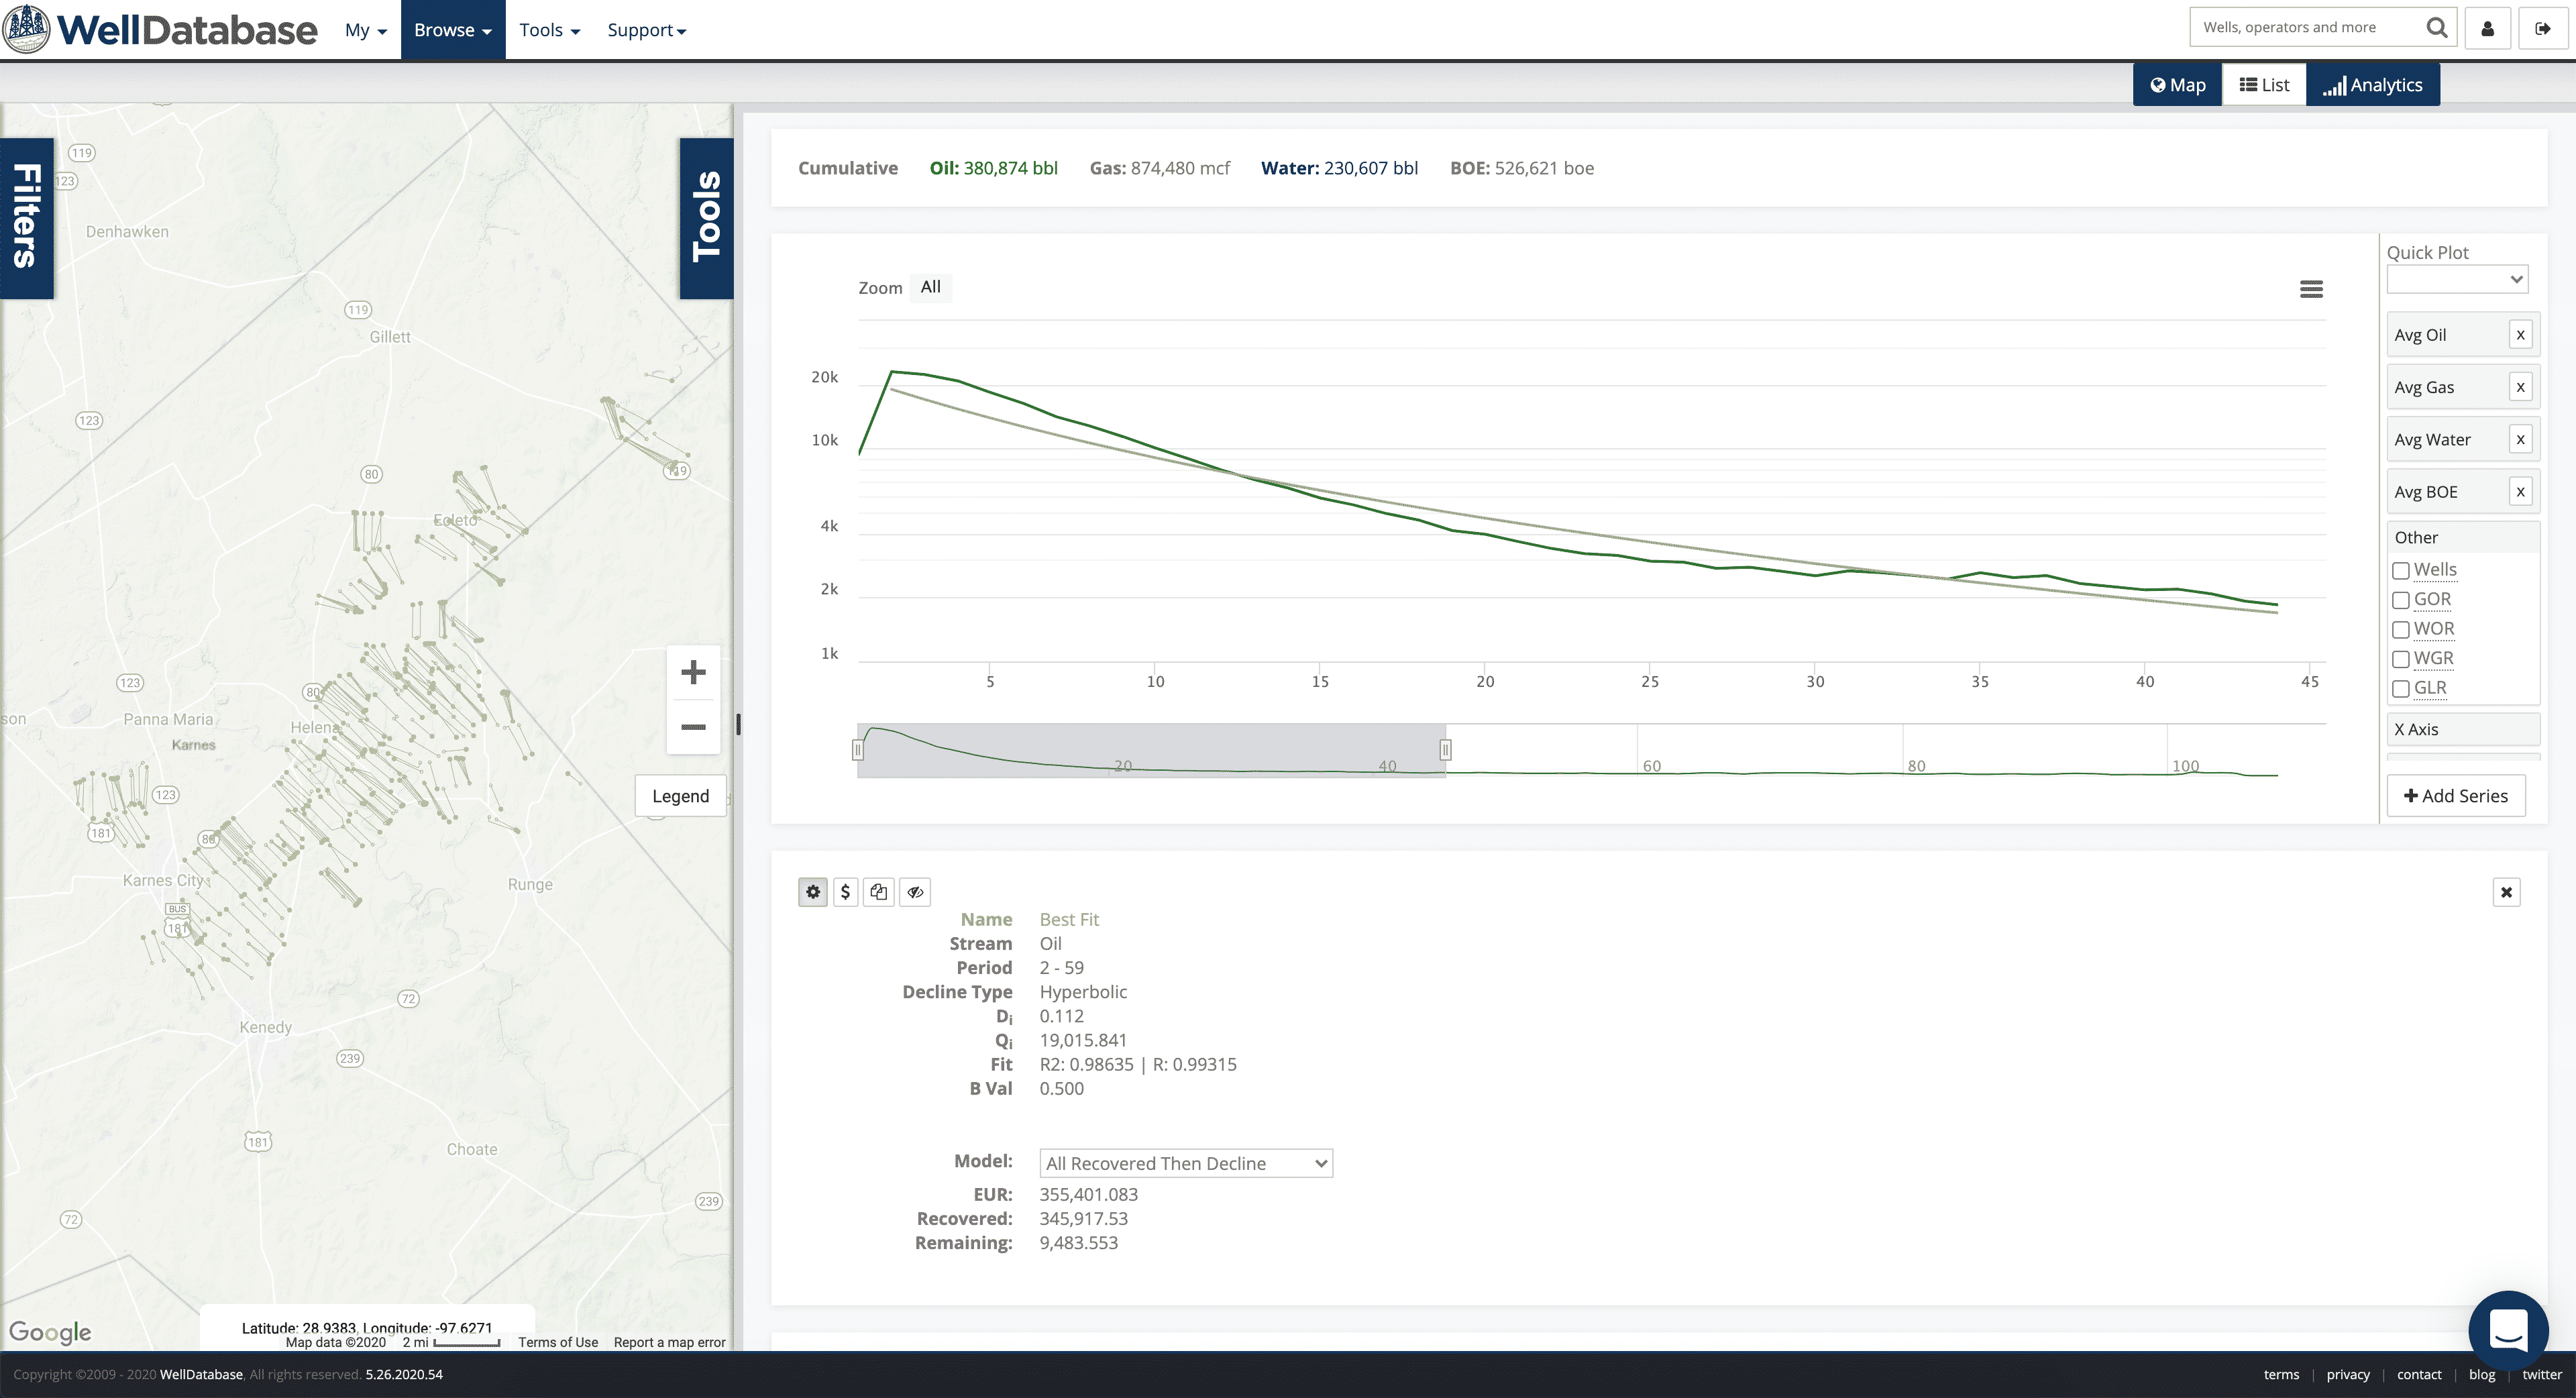This screenshot has width=2576, height=1398.
Task: Tick the WOR checkbox
Action: pos(2400,630)
